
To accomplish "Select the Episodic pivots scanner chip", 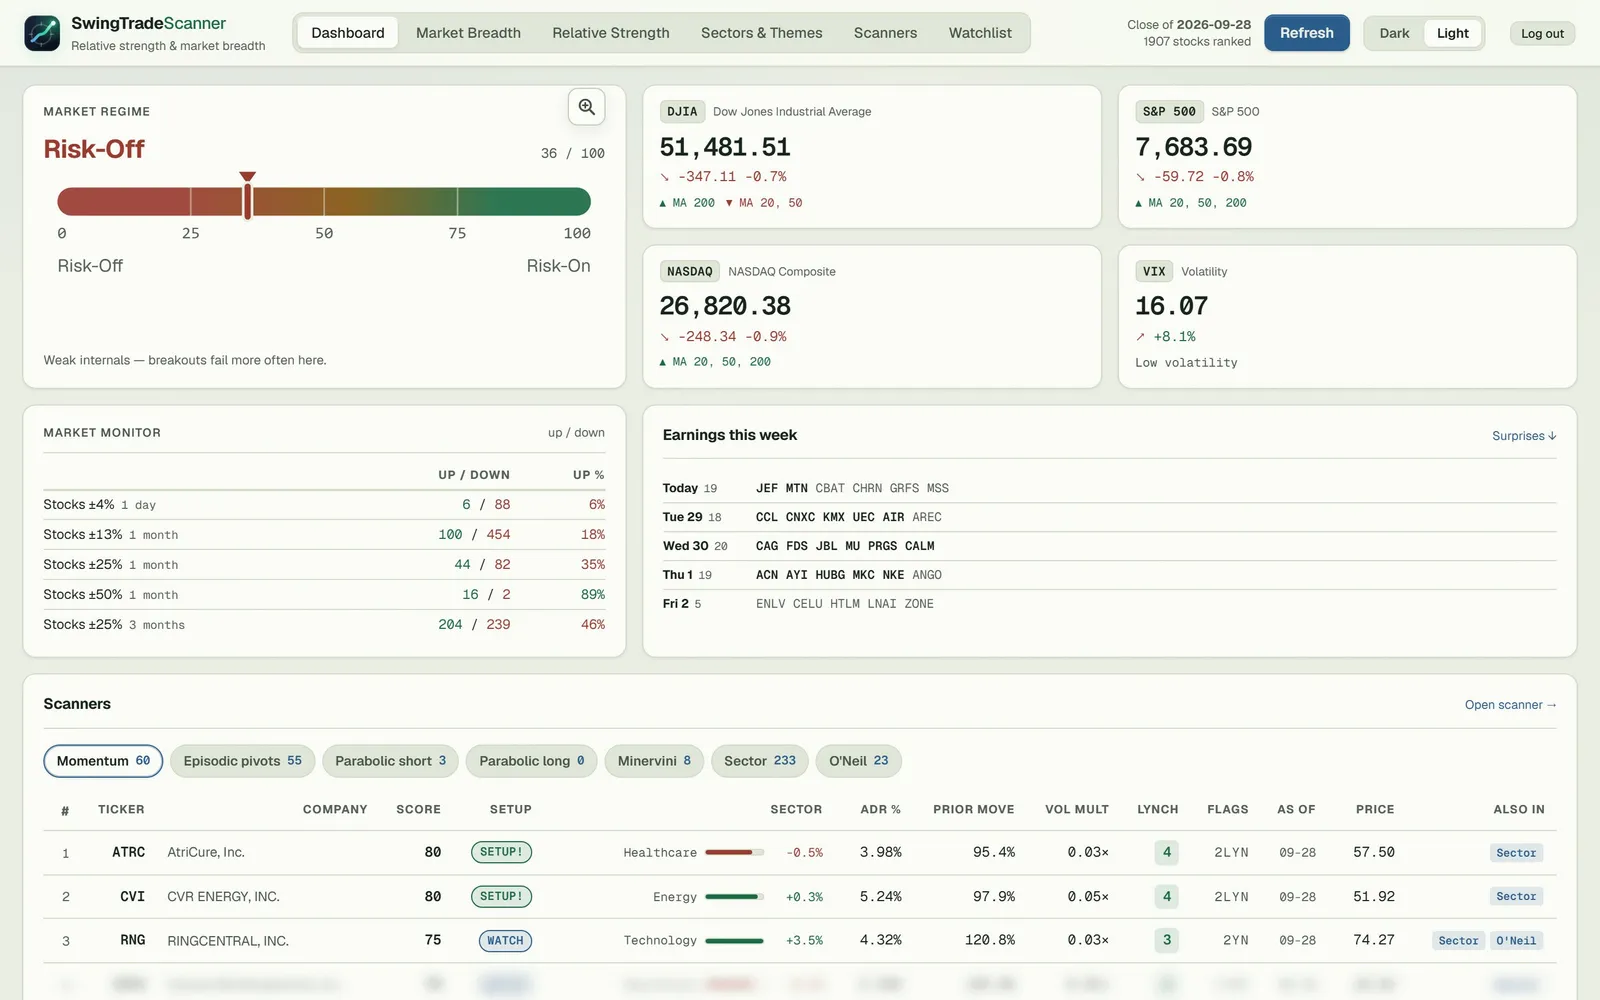I will pos(243,761).
